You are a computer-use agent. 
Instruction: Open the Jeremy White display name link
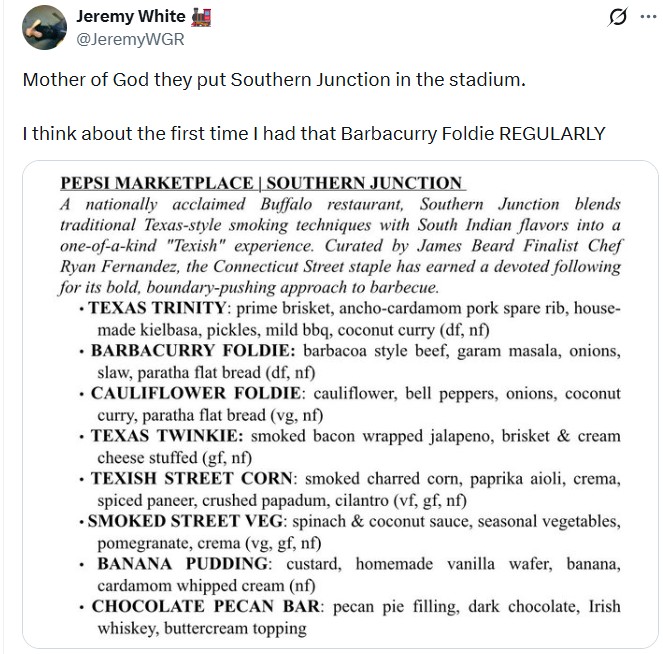(x=131, y=16)
